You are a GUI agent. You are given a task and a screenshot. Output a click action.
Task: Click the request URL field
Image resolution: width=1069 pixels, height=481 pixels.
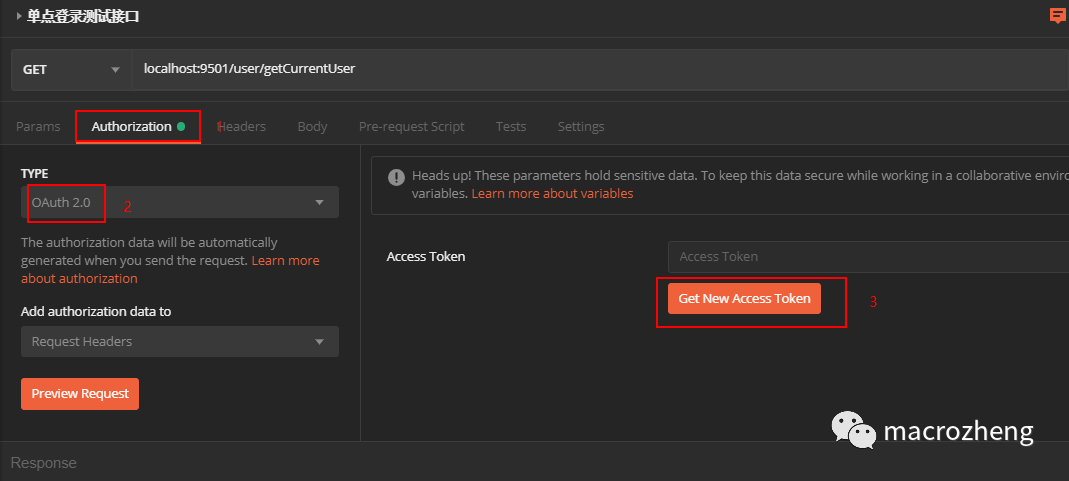600,69
